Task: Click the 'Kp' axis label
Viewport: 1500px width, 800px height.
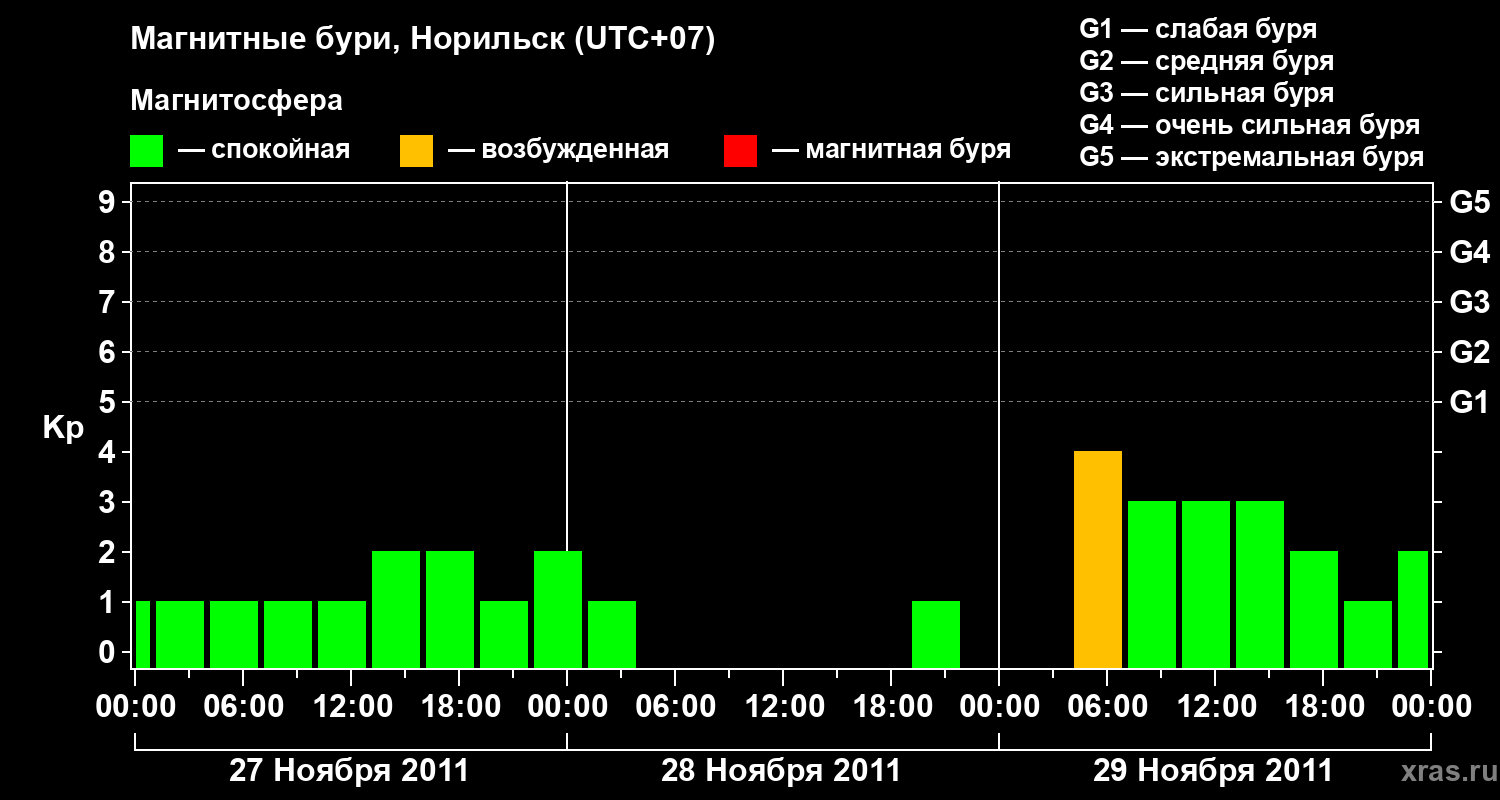Action: (x=63, y=430)
